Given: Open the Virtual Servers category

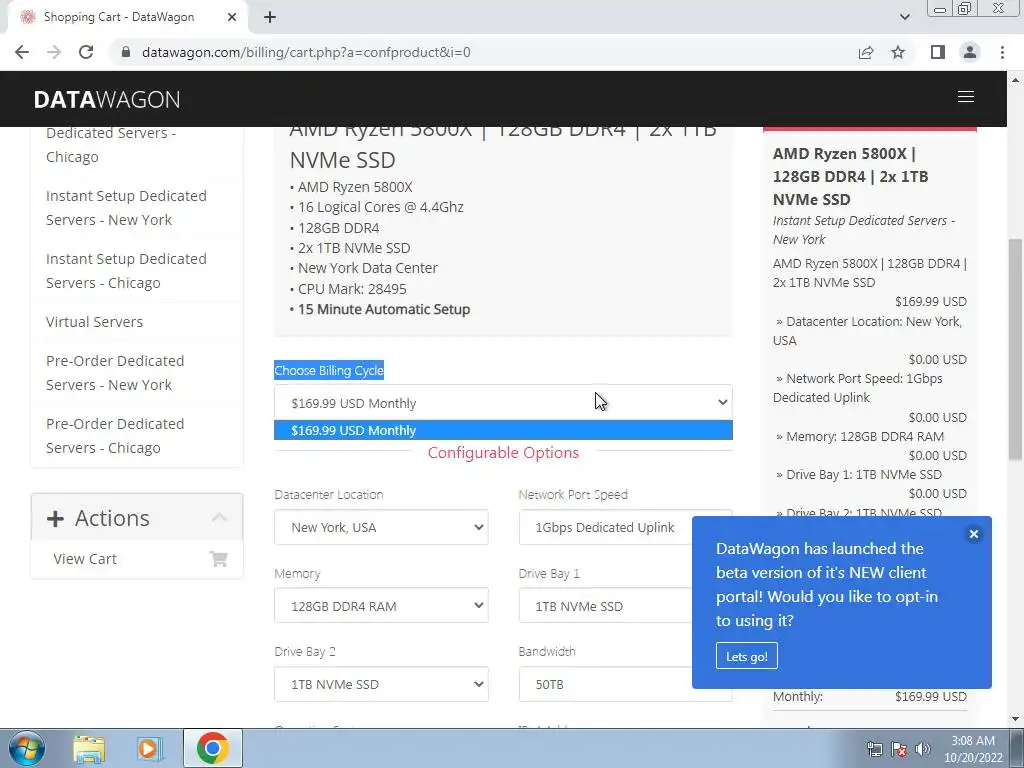Looking at the screenshot, I should (x=94, y=322).
